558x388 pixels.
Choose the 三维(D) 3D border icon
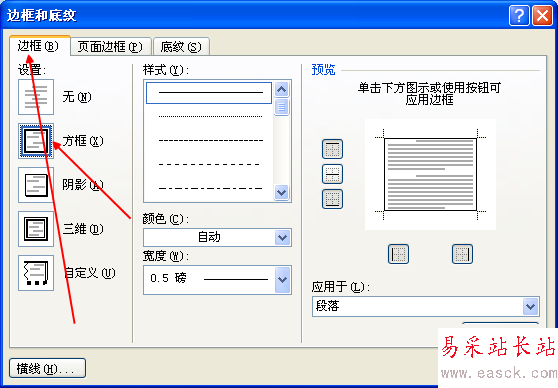(x=36, y=229)
